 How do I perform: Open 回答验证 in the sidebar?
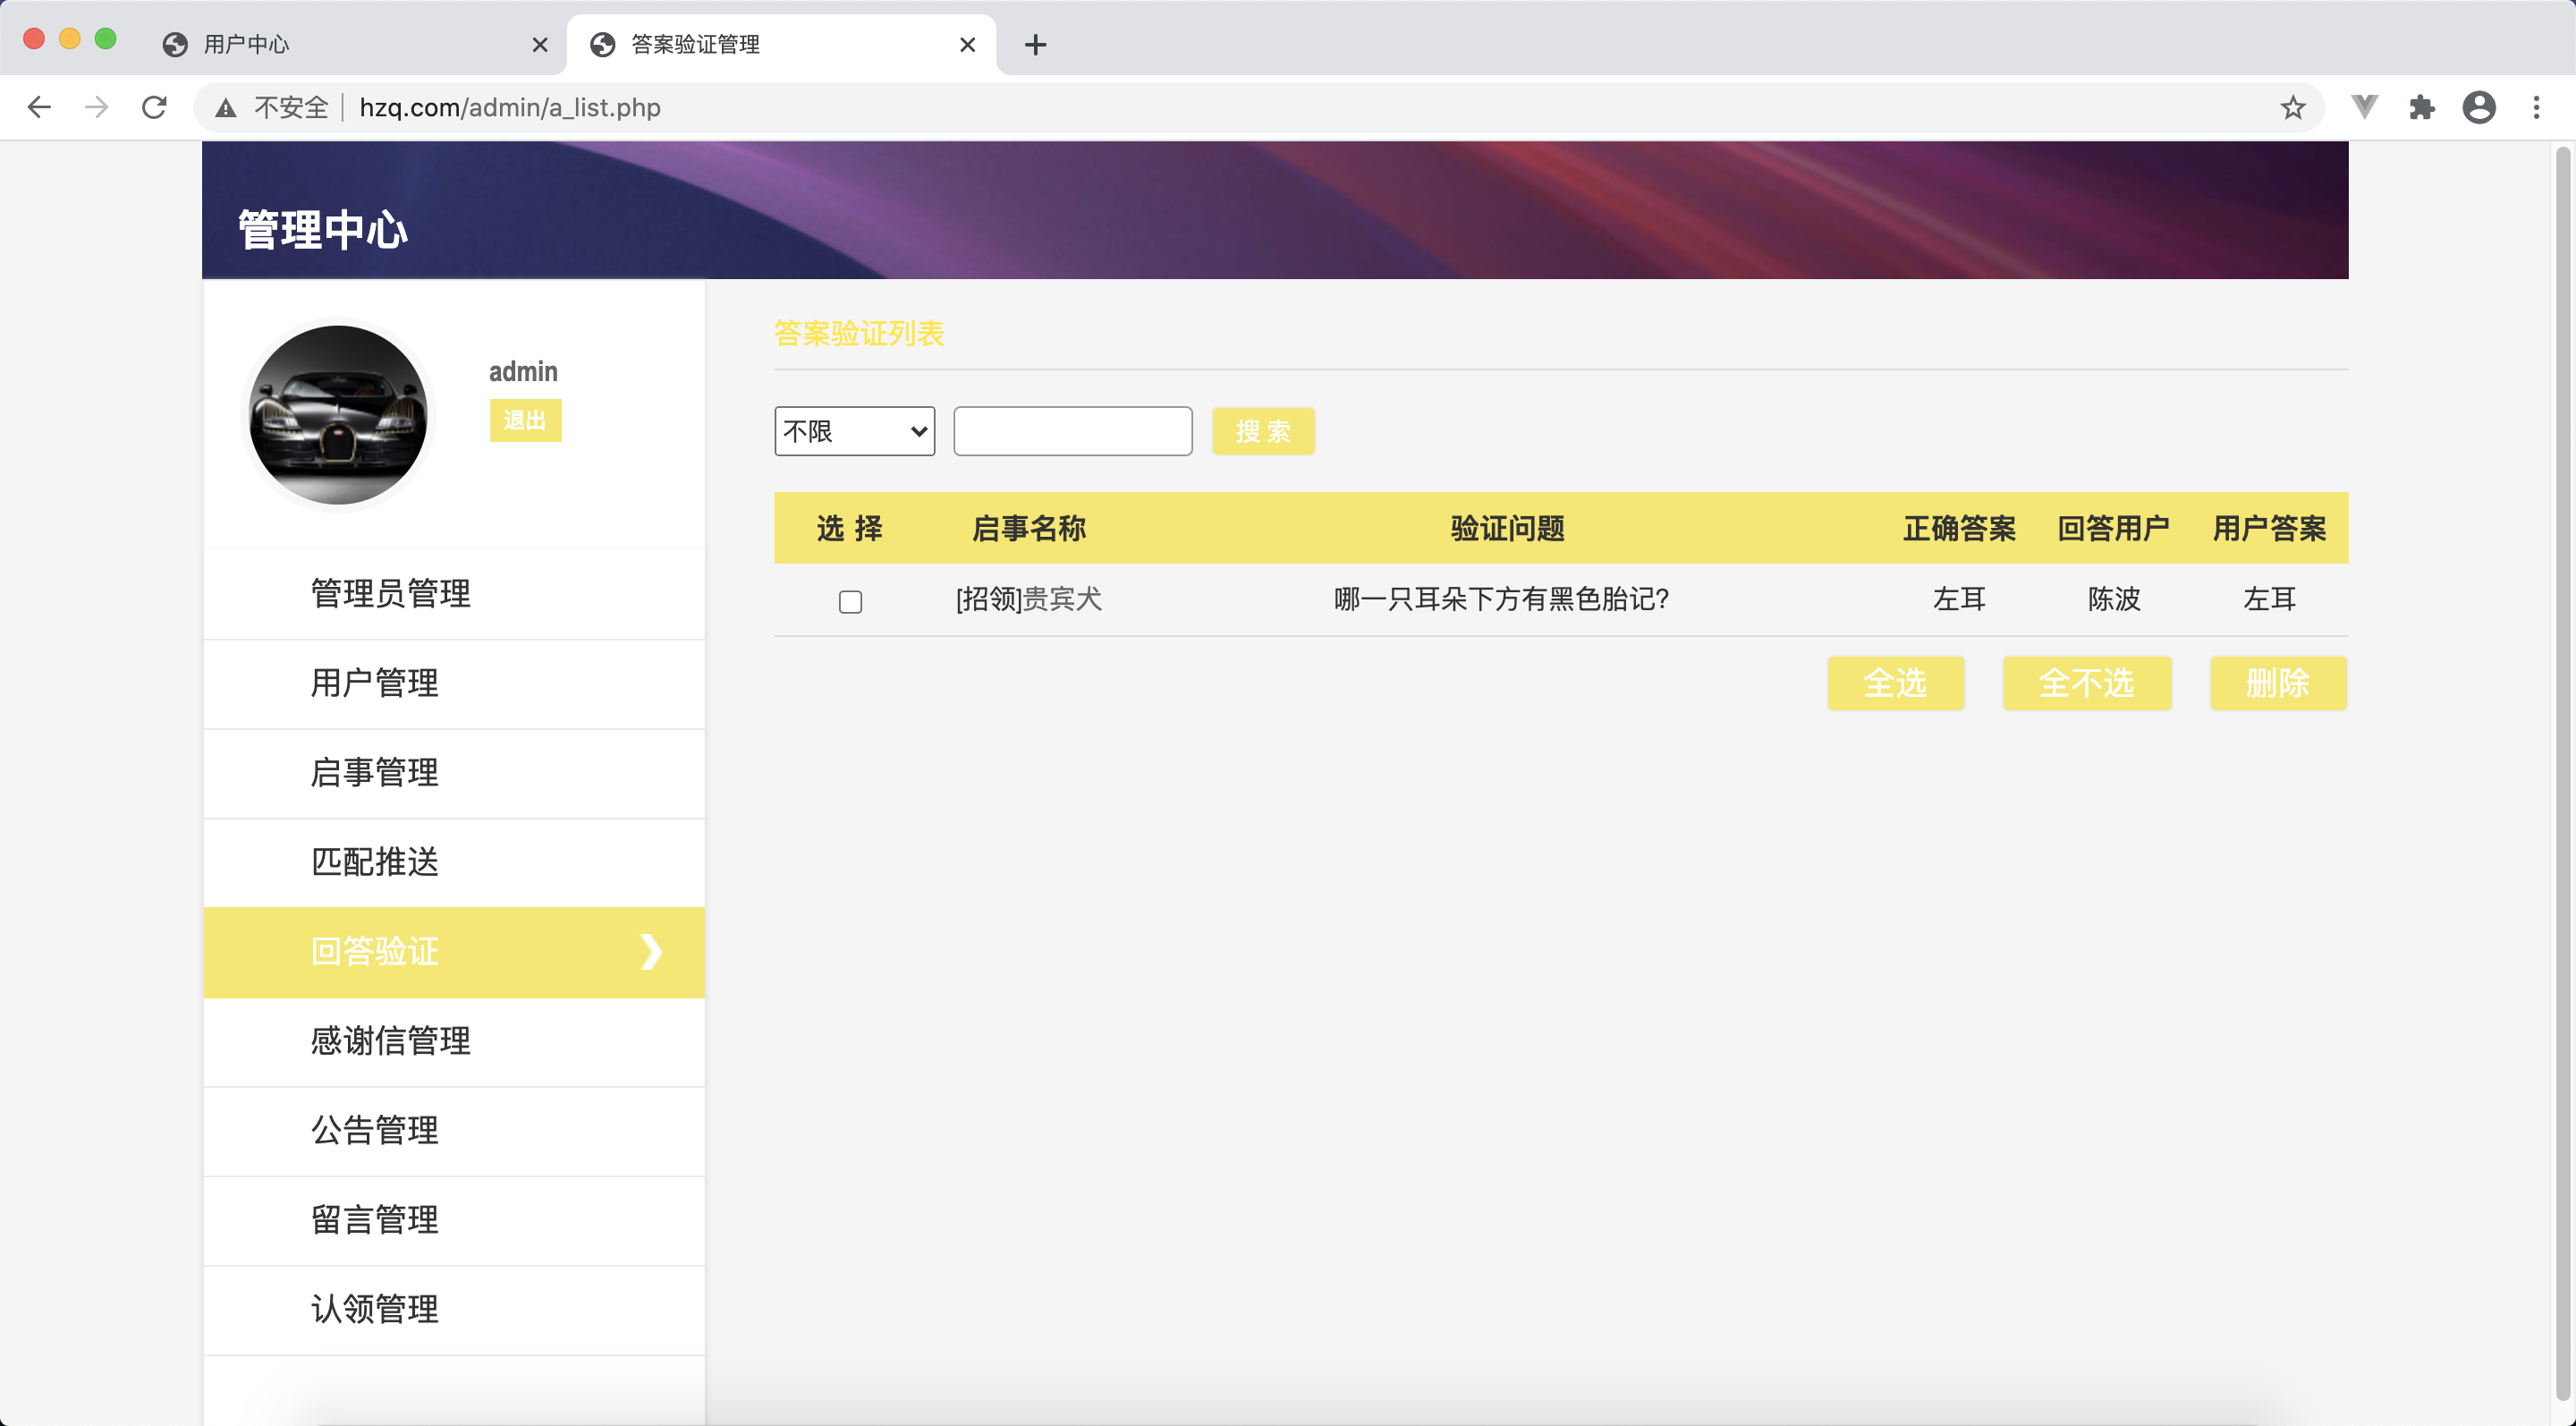coord(454,951)
